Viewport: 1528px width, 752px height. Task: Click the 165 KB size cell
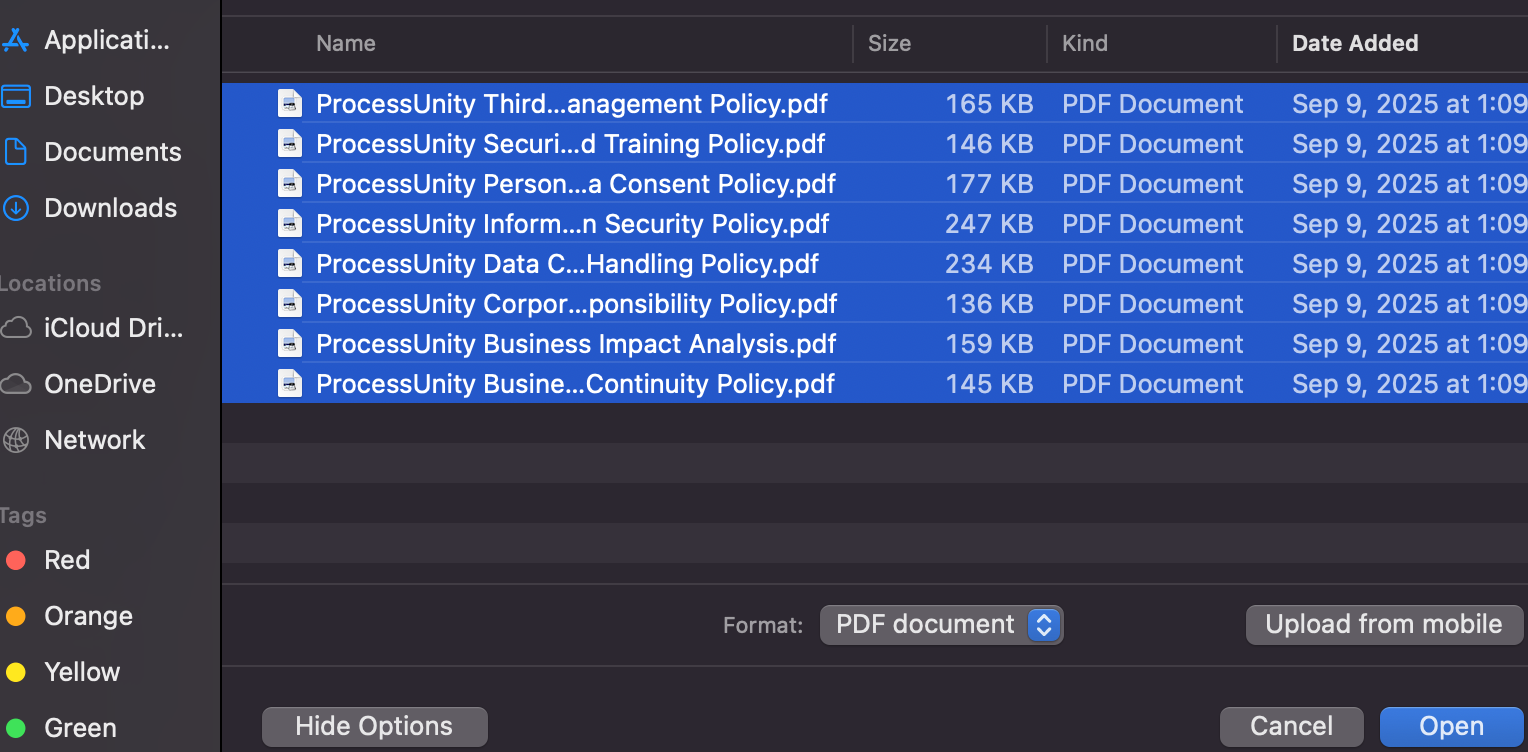[x=989, y=104]
